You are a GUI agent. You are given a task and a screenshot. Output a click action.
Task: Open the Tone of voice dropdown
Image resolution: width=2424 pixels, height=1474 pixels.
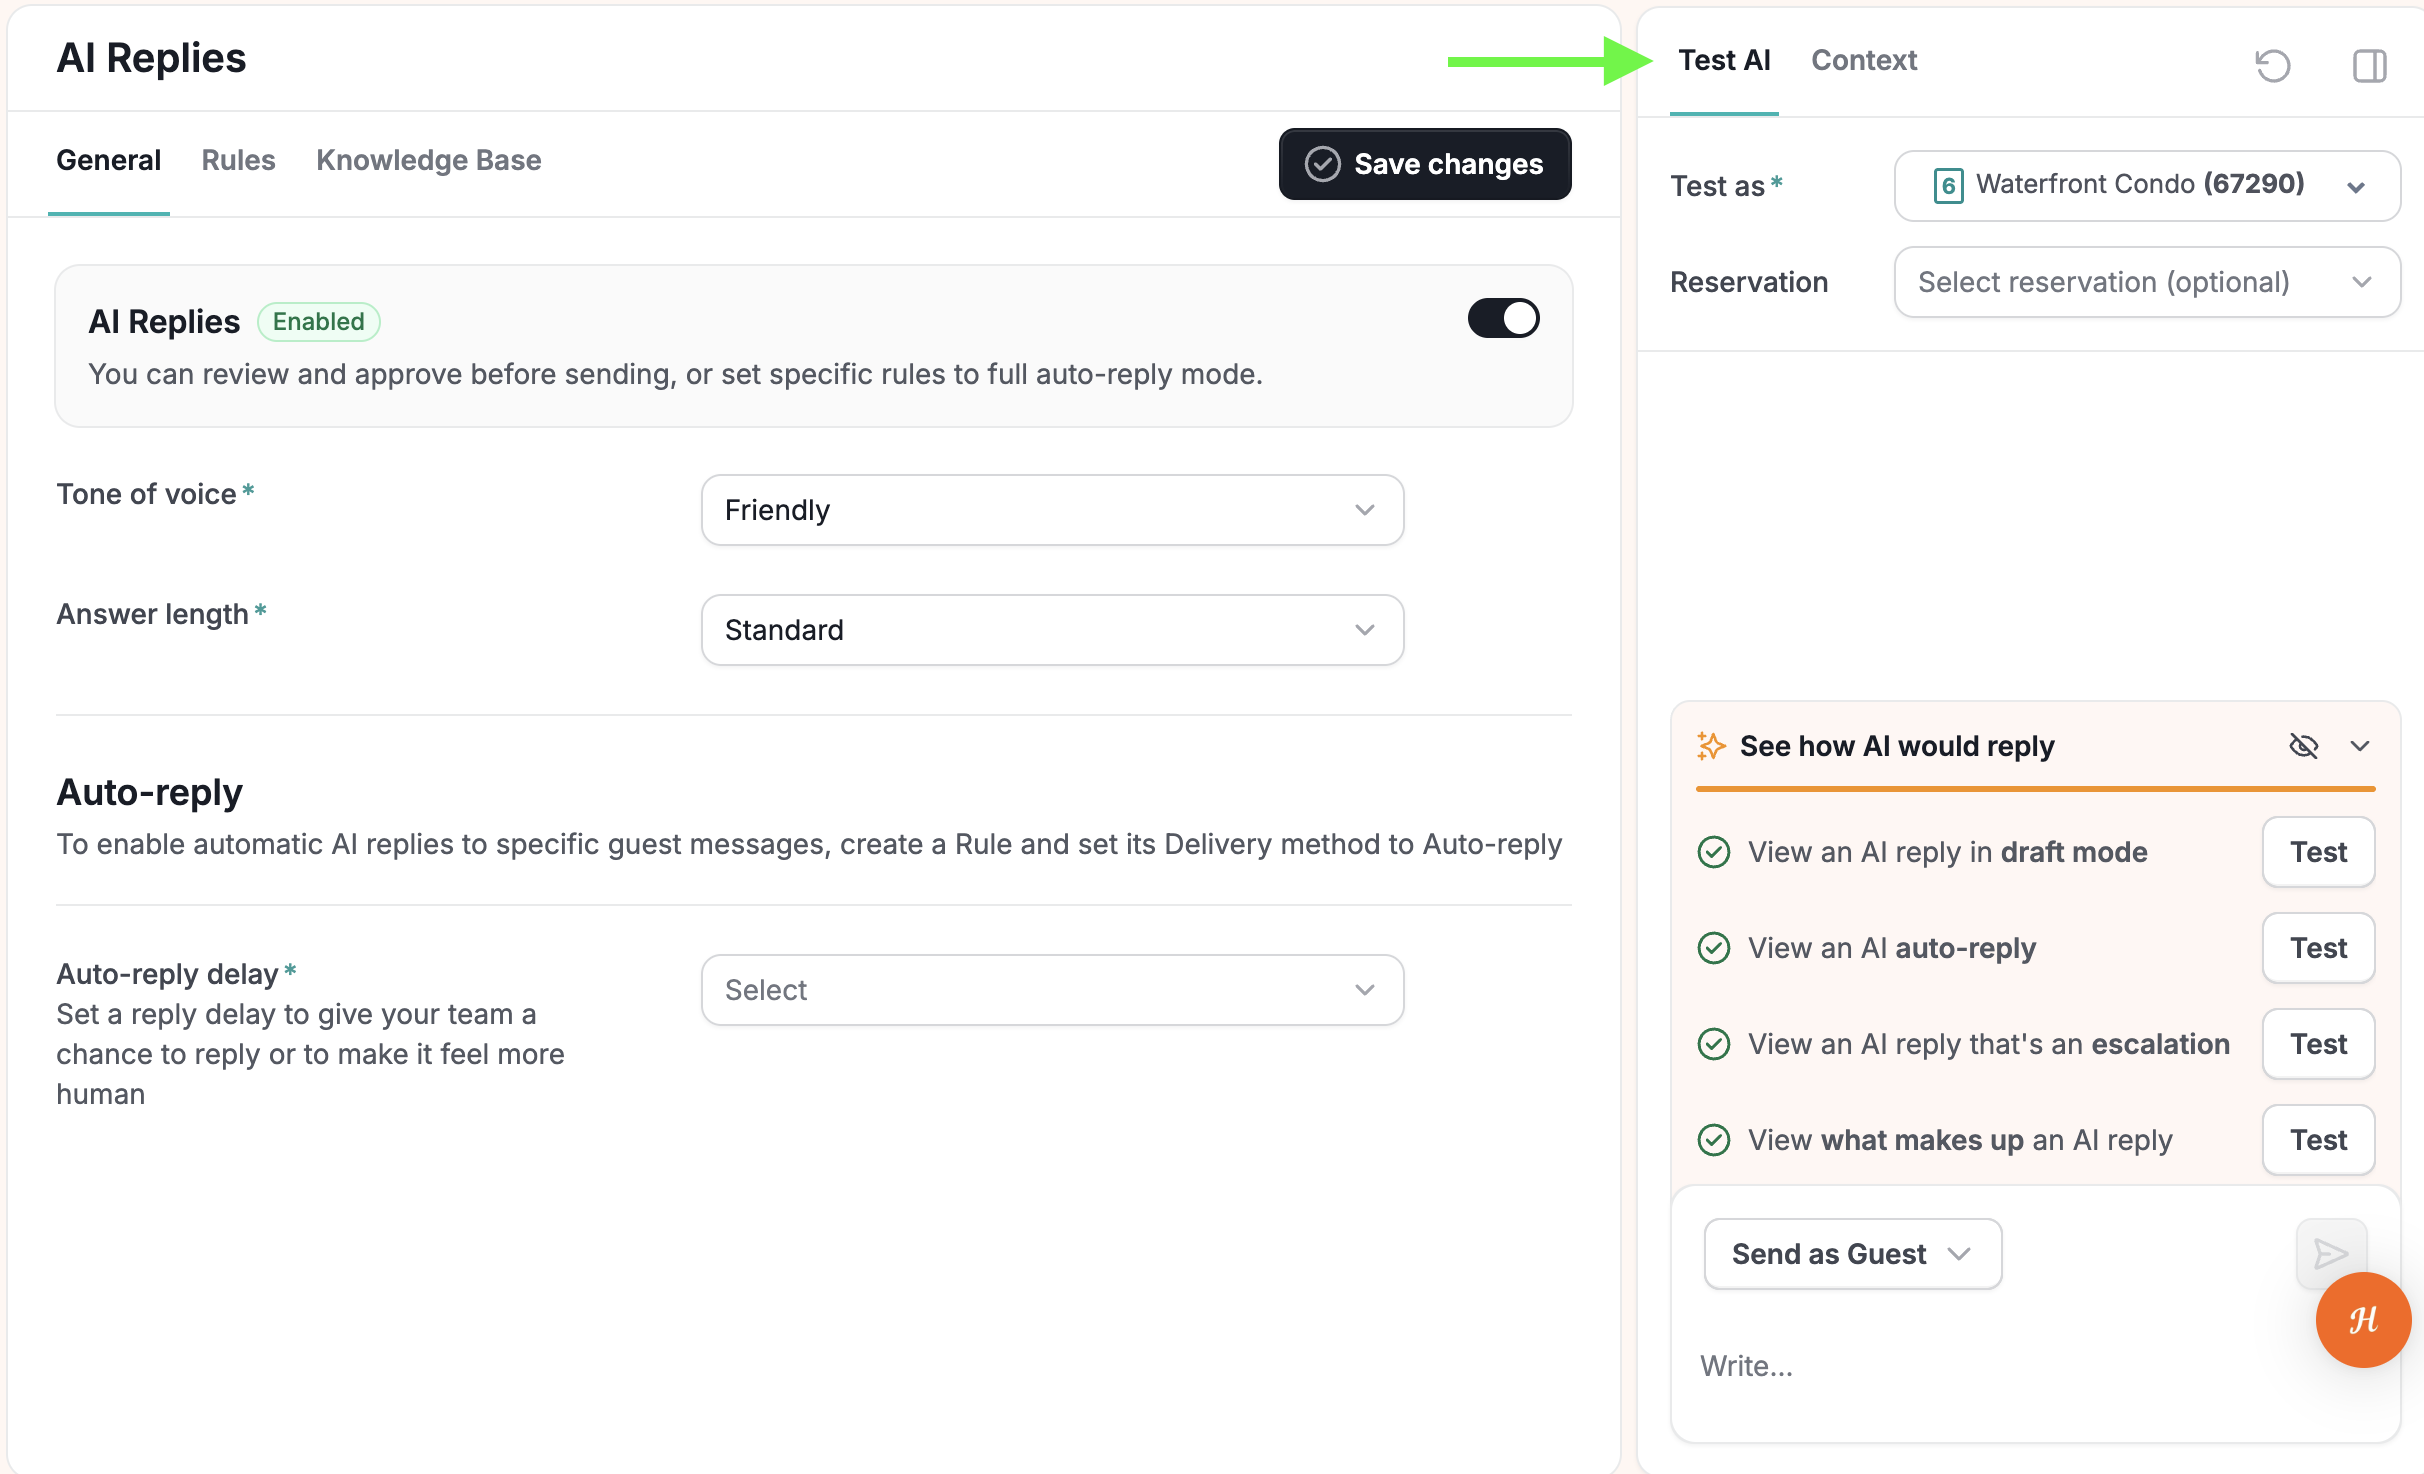(1052, 510)
